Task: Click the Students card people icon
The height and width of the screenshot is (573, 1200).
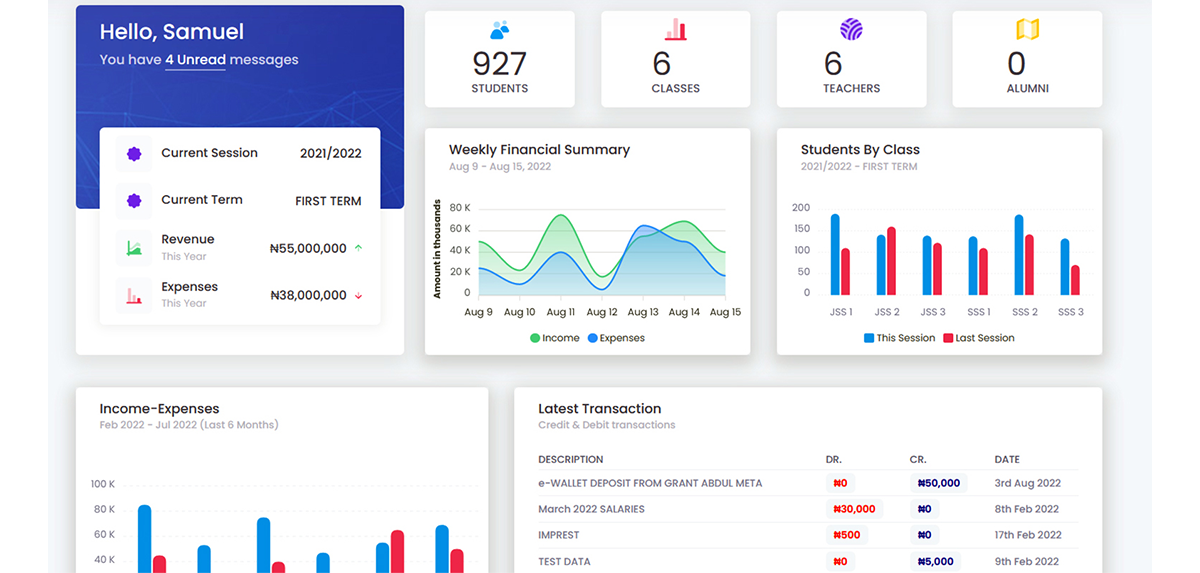Action: click(500, 30)
